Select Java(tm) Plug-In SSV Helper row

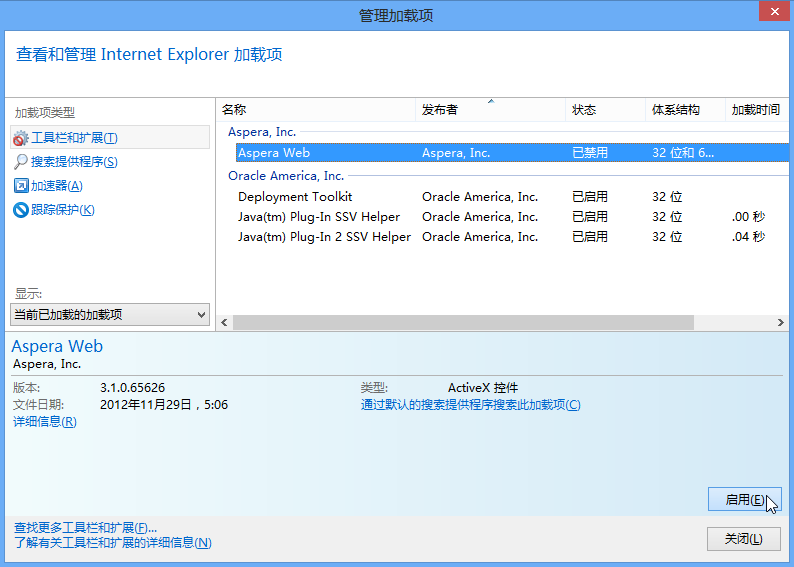click(319, 217)
